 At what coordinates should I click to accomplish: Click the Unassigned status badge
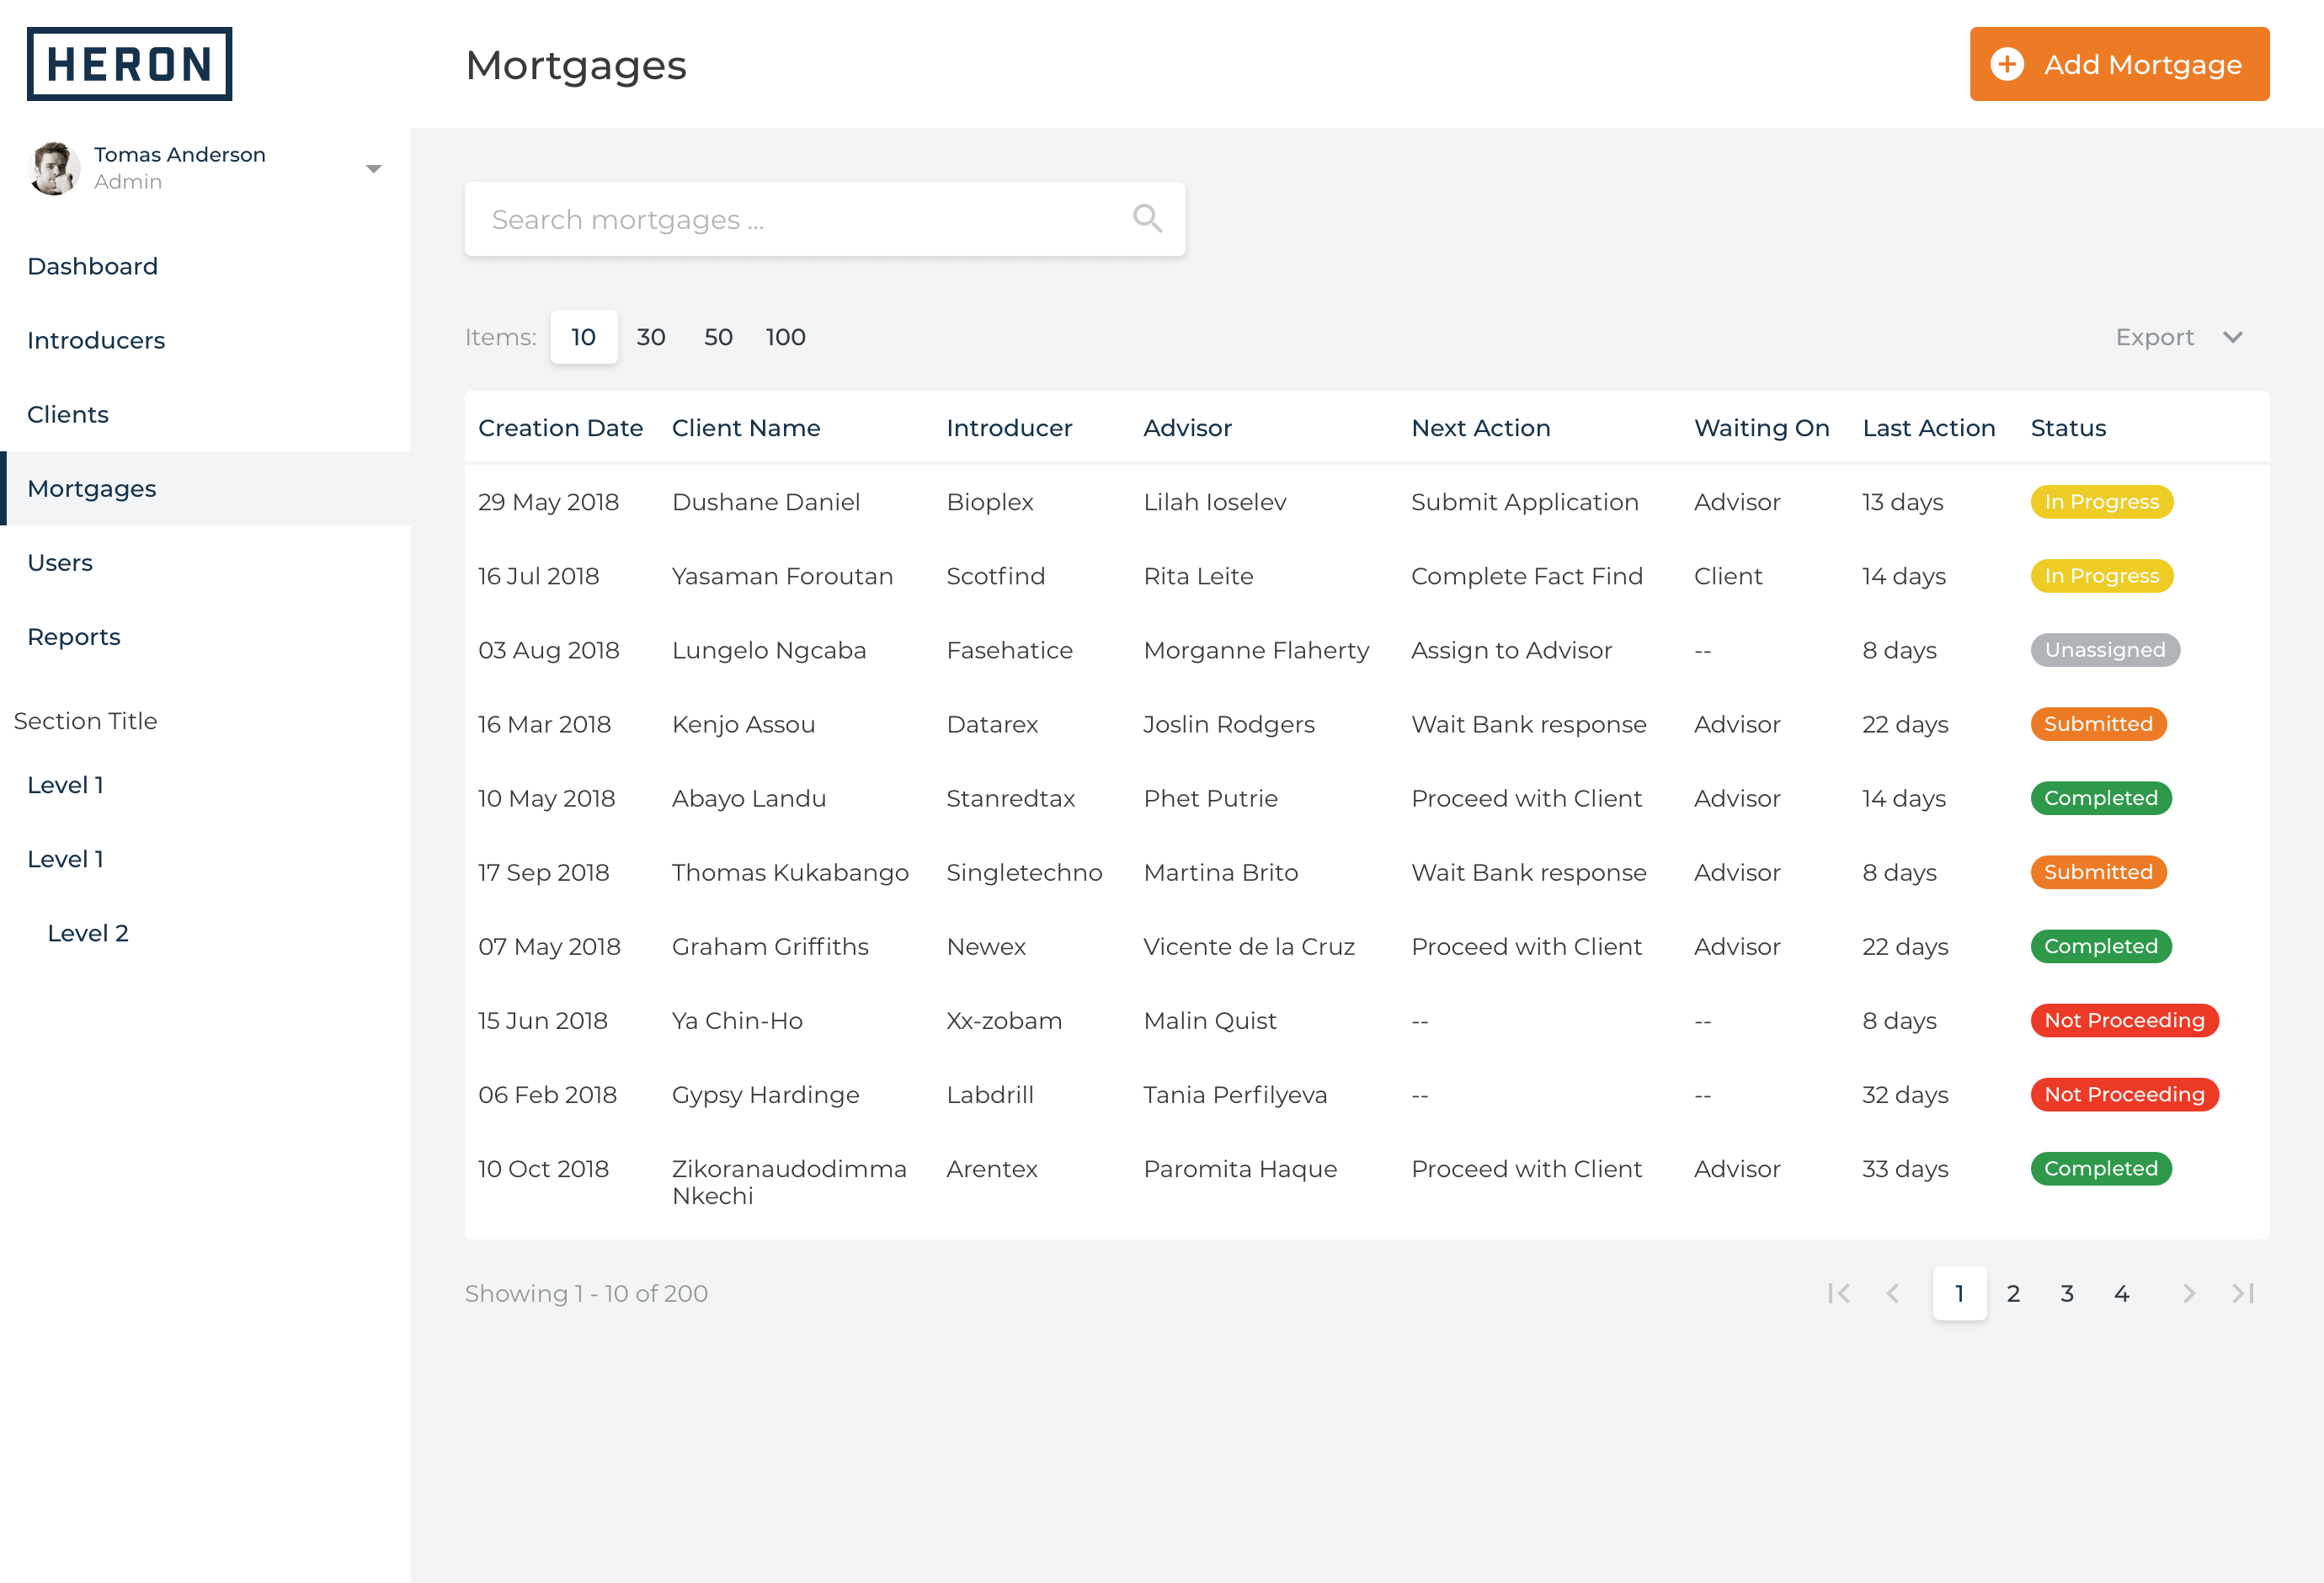tap(2104, 650)
